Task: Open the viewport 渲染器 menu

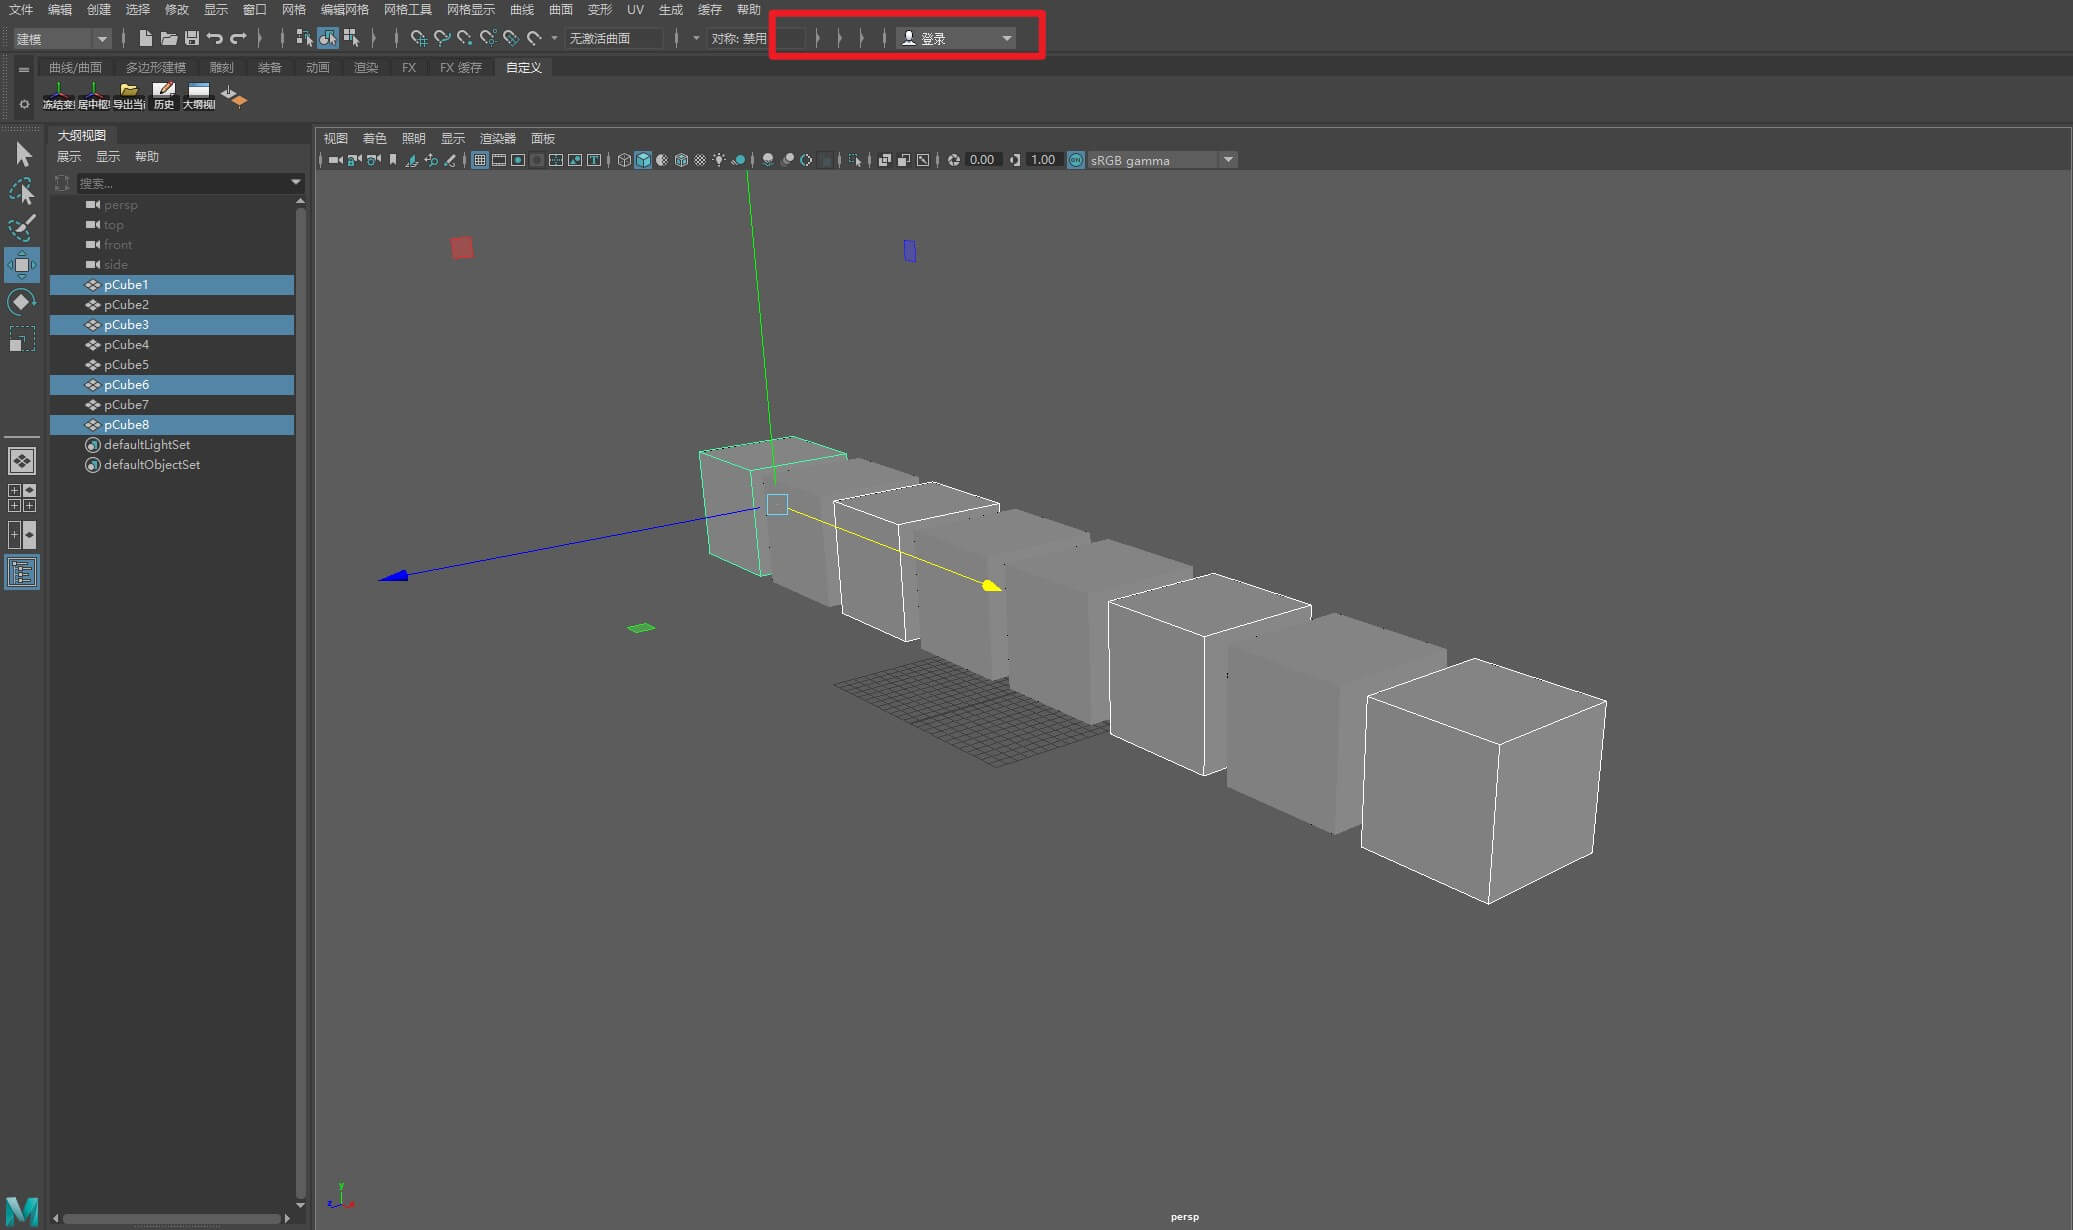Action: 498,138
